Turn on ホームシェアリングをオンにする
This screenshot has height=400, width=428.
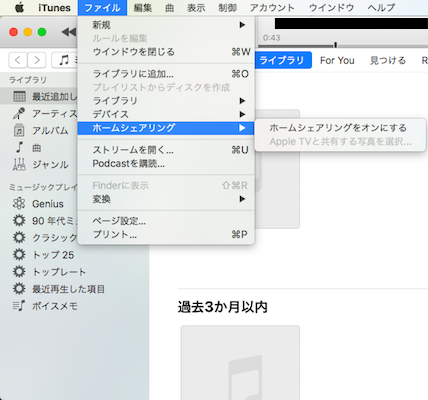340,128
